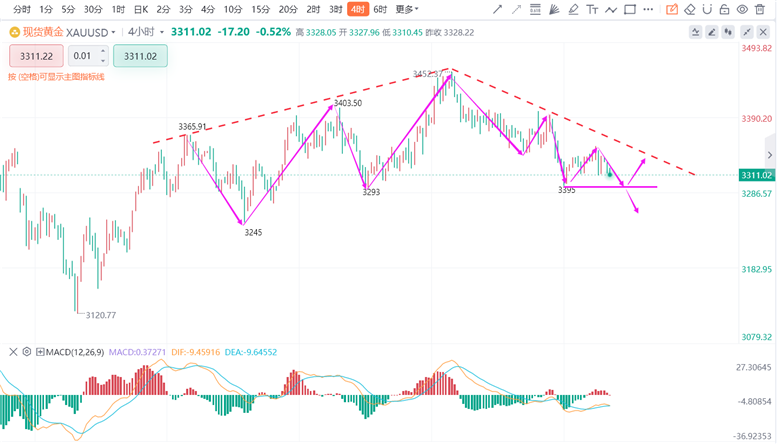Click the 0.01 lot size field
Viewport: 777px width, 444px height.
[83, 56]
